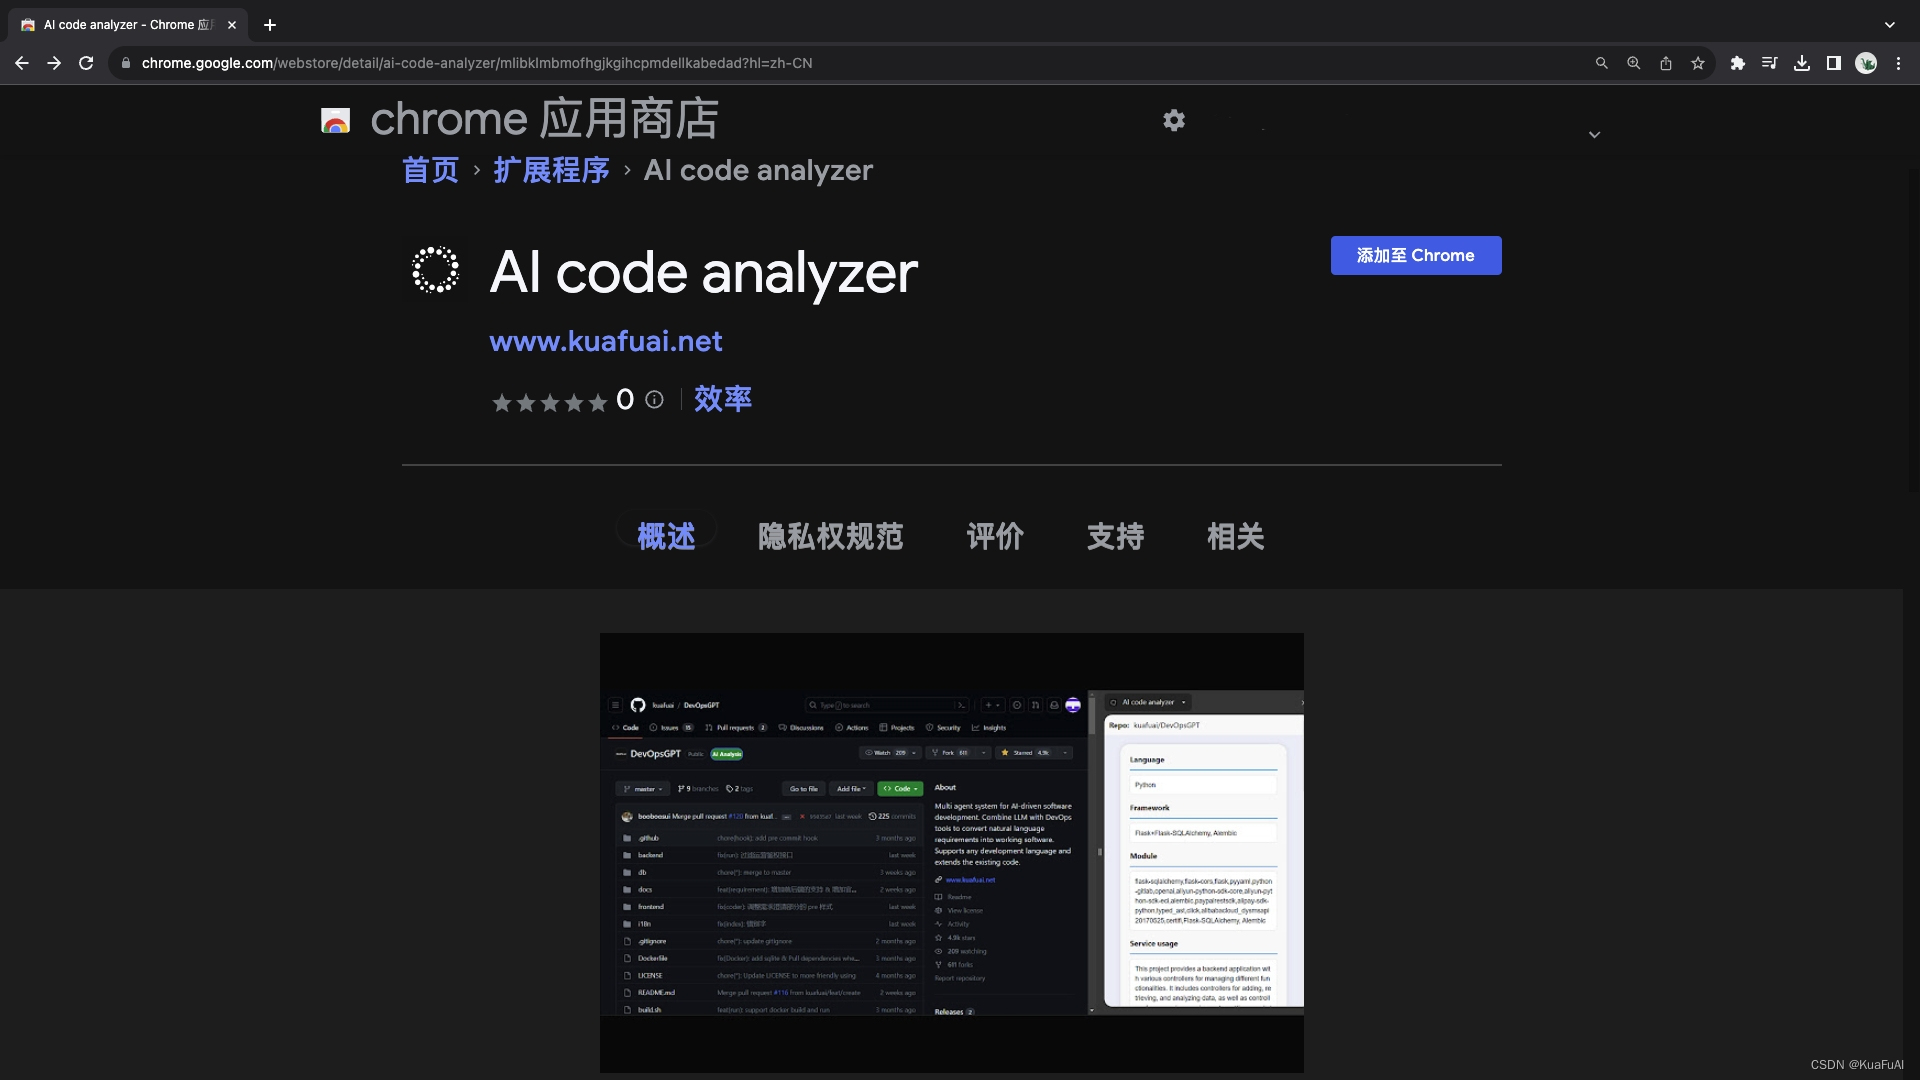1920x1080 pixels.
Task: Toggle the browser side panel icon
Action: 1834,63
